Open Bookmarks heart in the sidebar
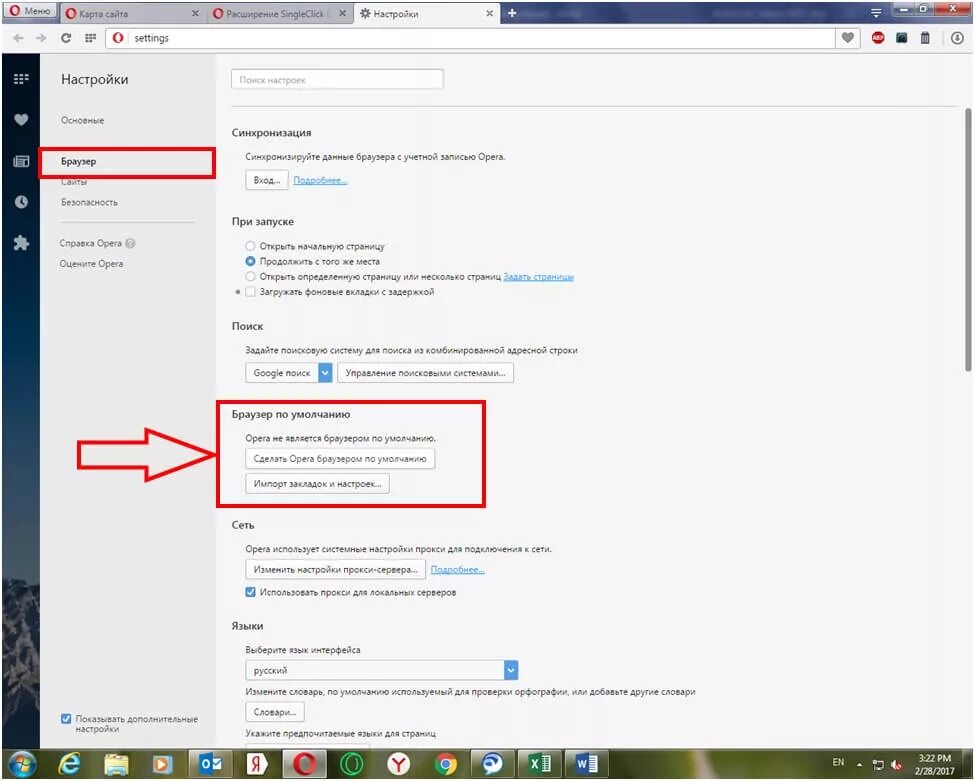The width and height of the screenshot is (975, 781). 21,119
